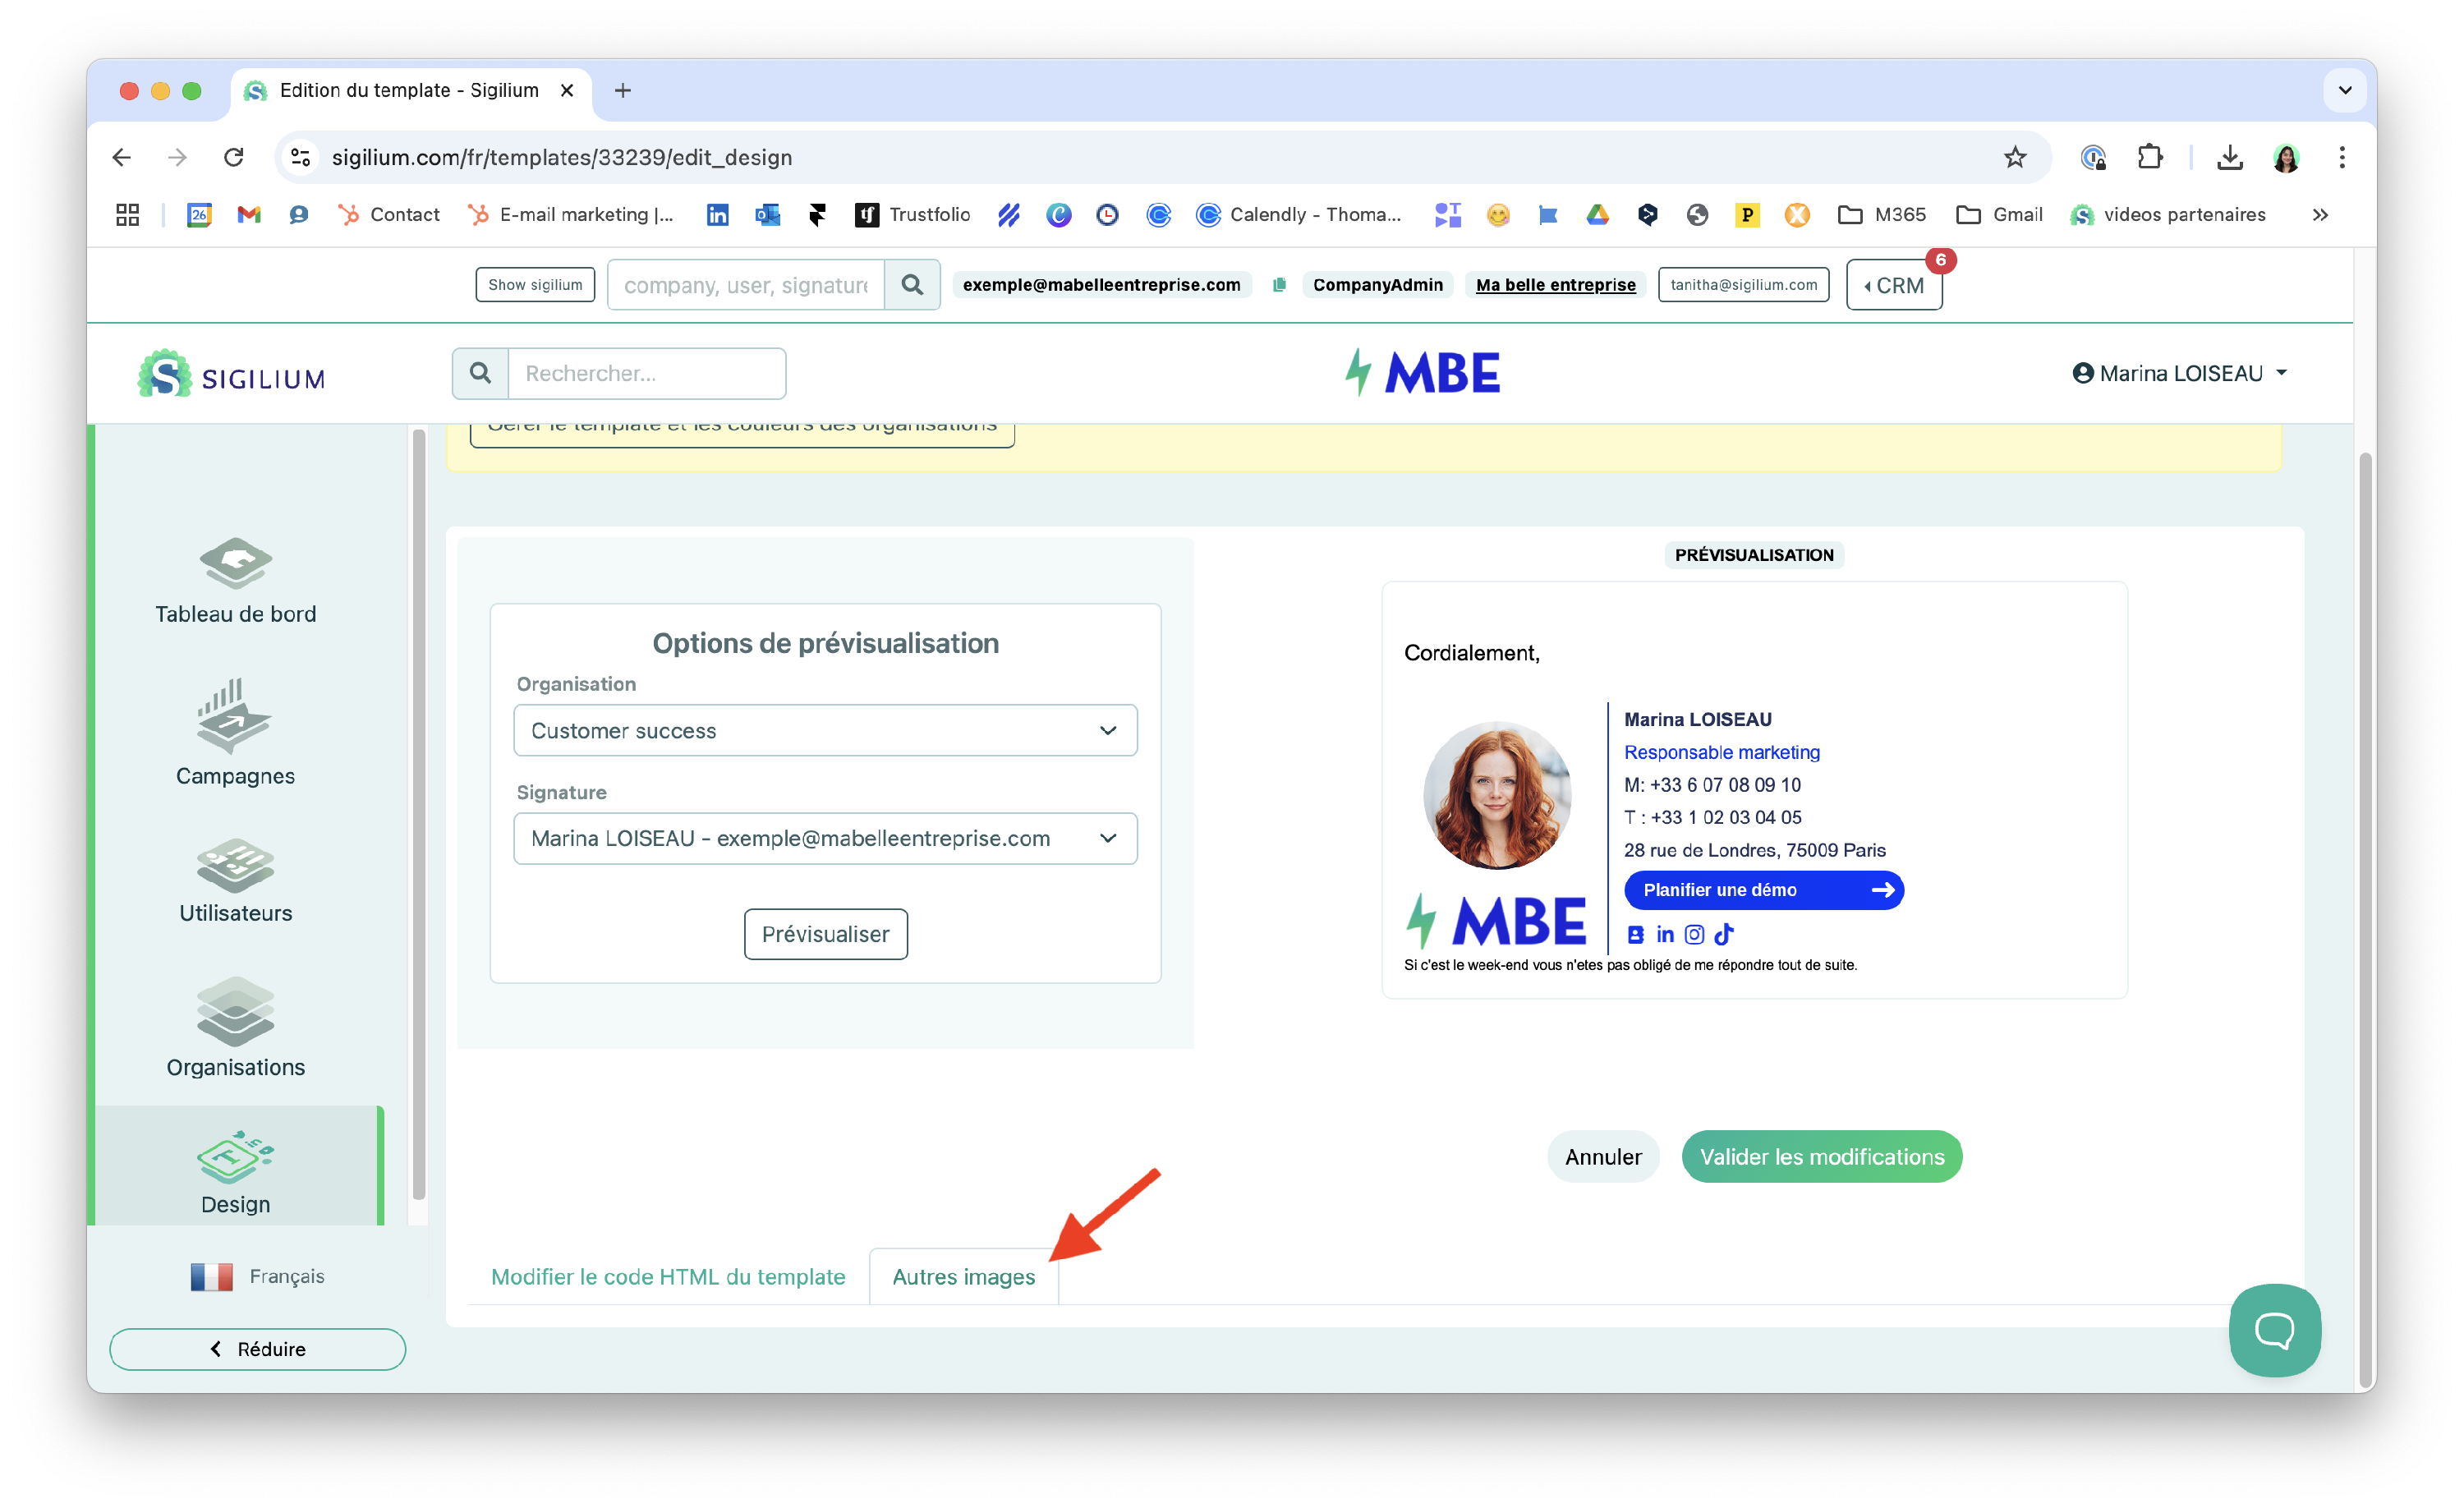Open the chat support widget
The image size is (2464, 1508).
pyautogui.click(x=2274, y=1329)
